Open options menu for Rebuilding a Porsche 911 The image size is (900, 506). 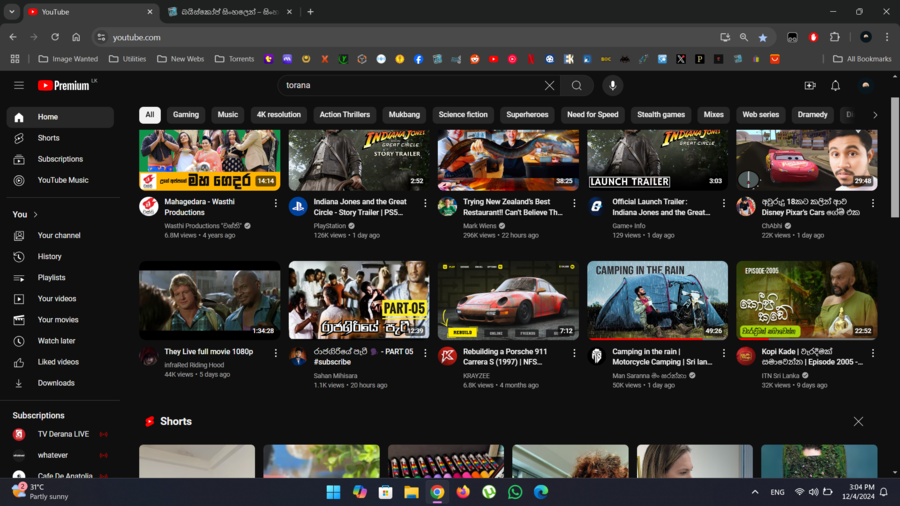(574, 353)
